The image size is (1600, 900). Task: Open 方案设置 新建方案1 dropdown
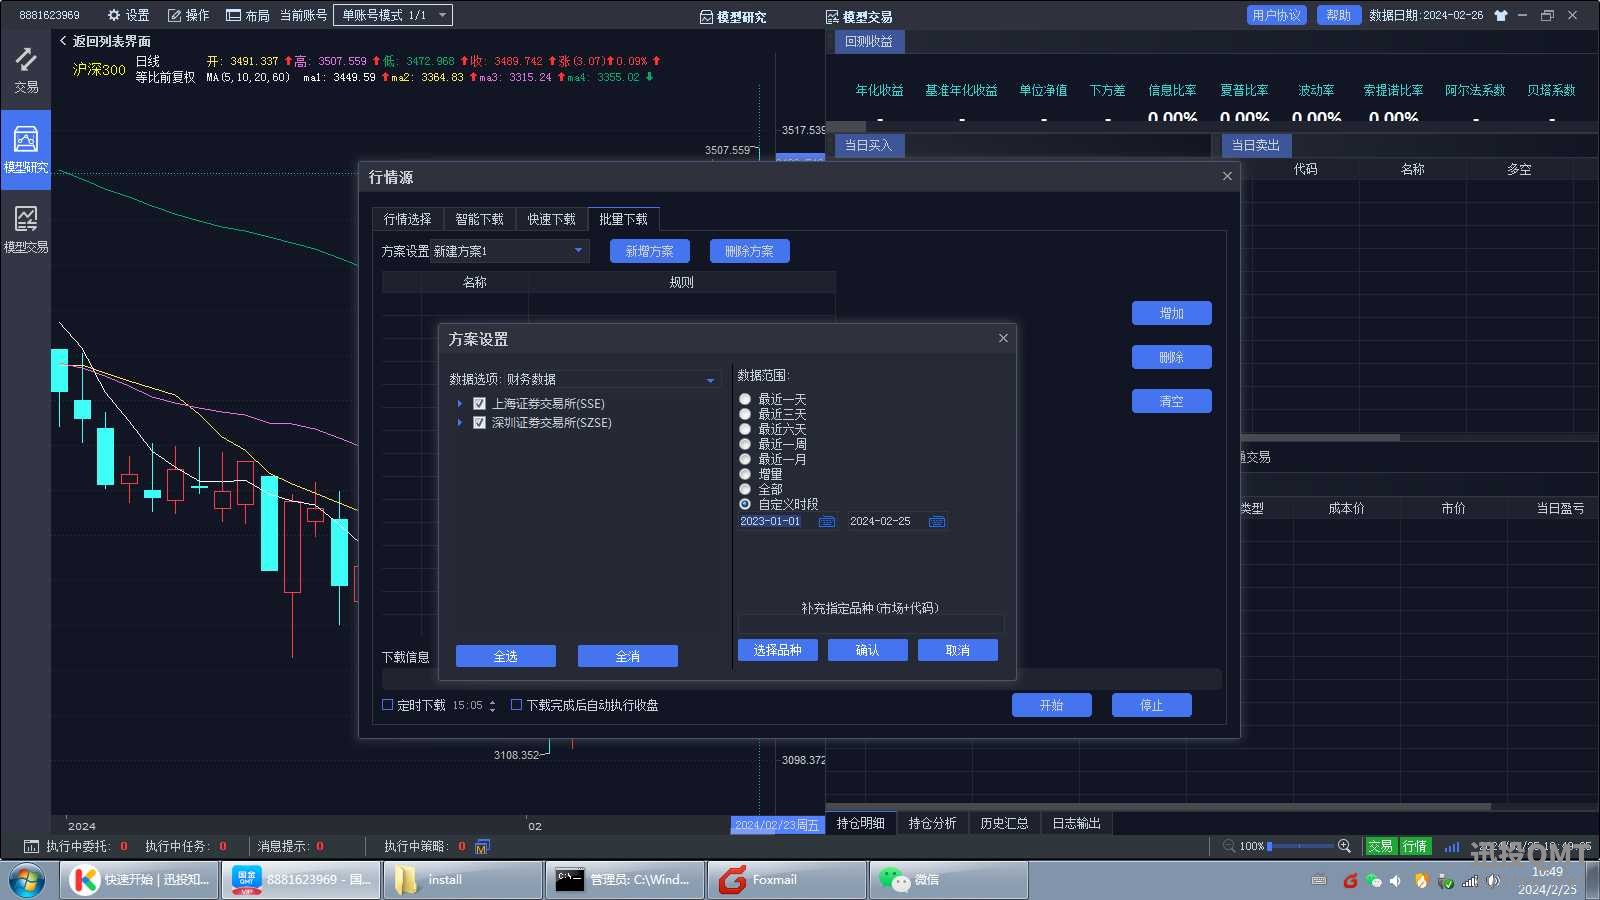click(509, 251)
